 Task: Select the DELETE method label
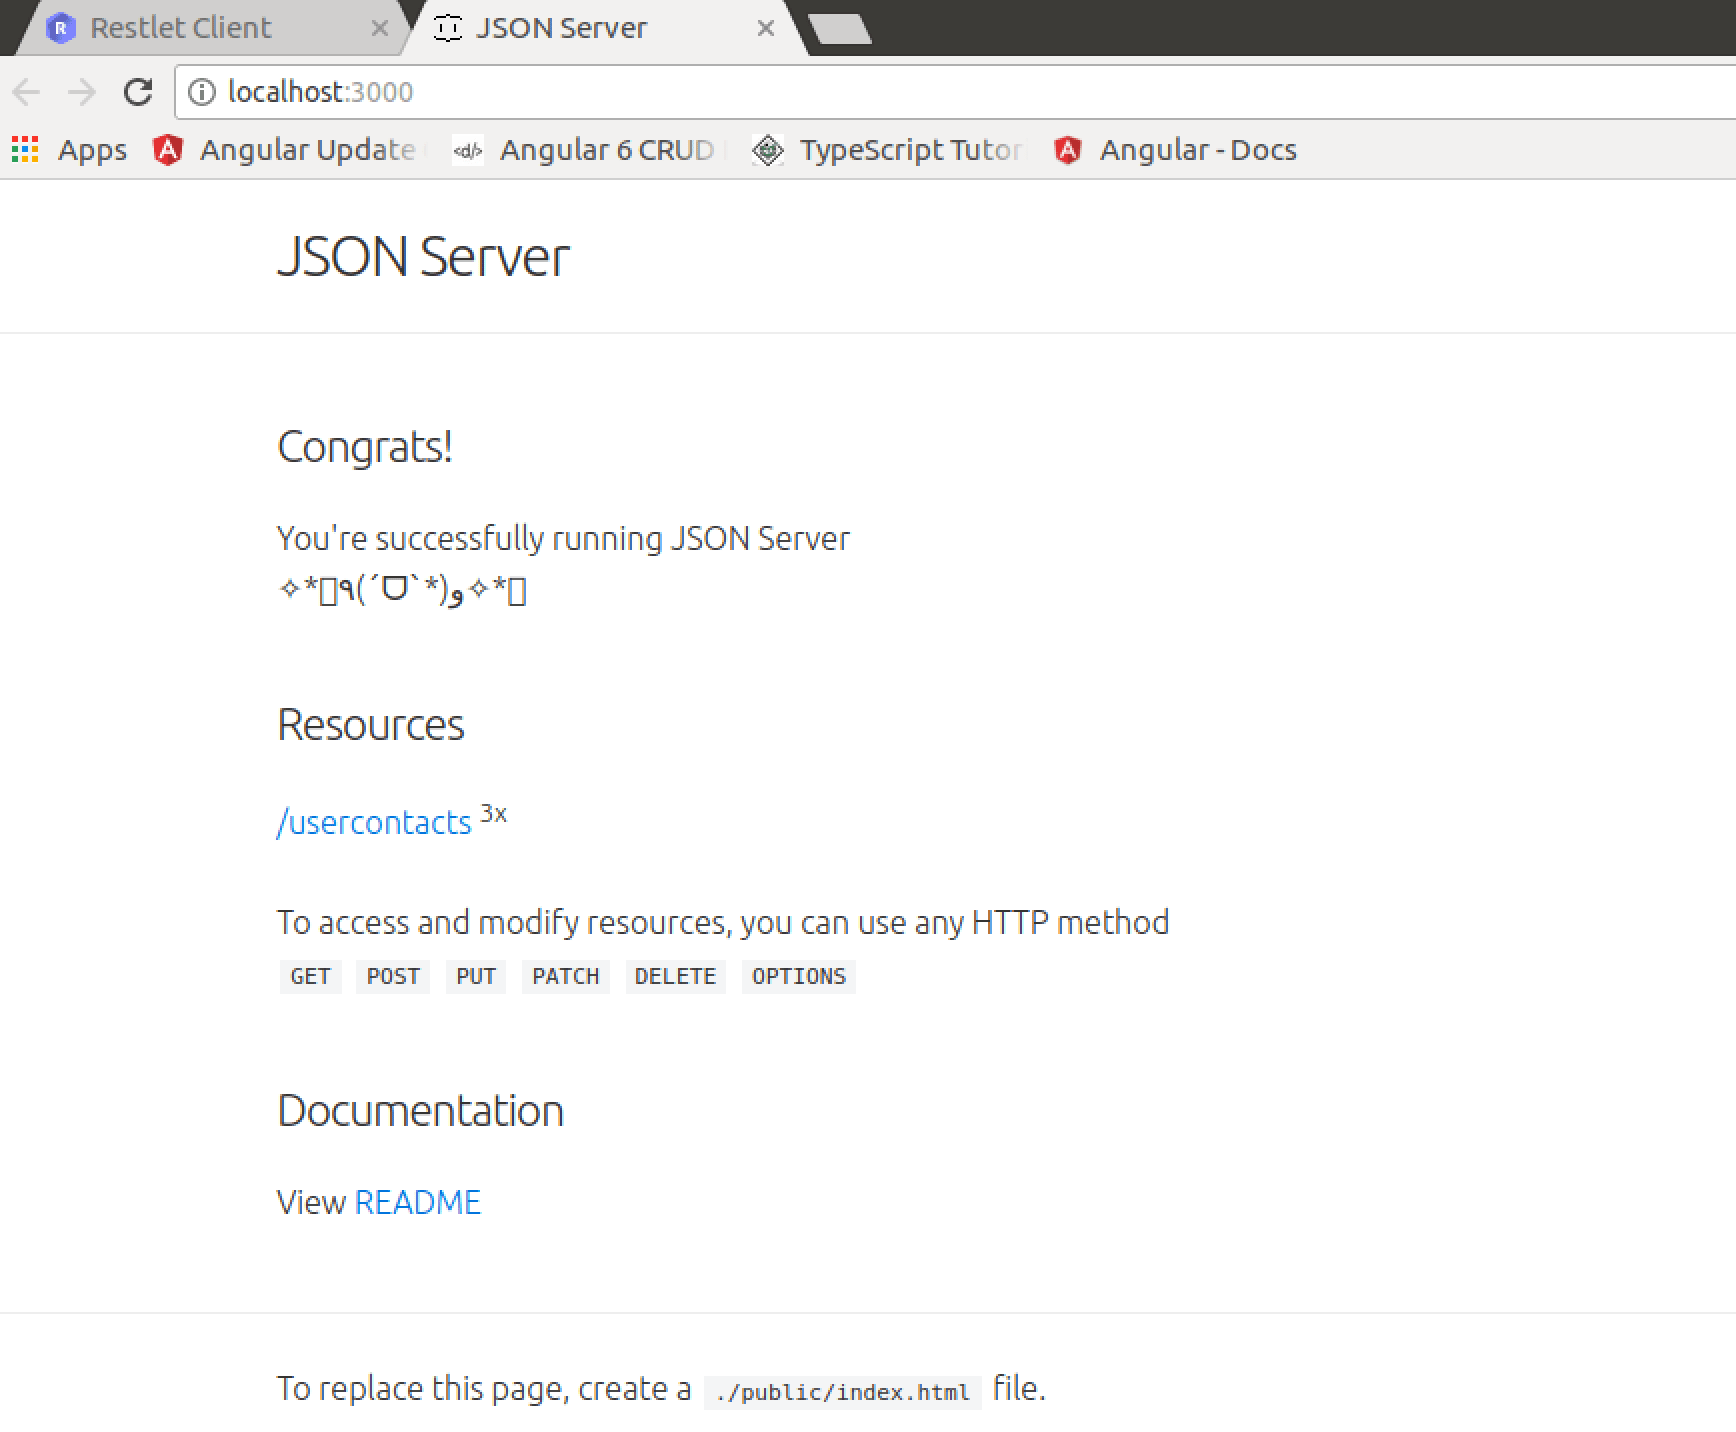pyautogui.click(x=675, y=977)
